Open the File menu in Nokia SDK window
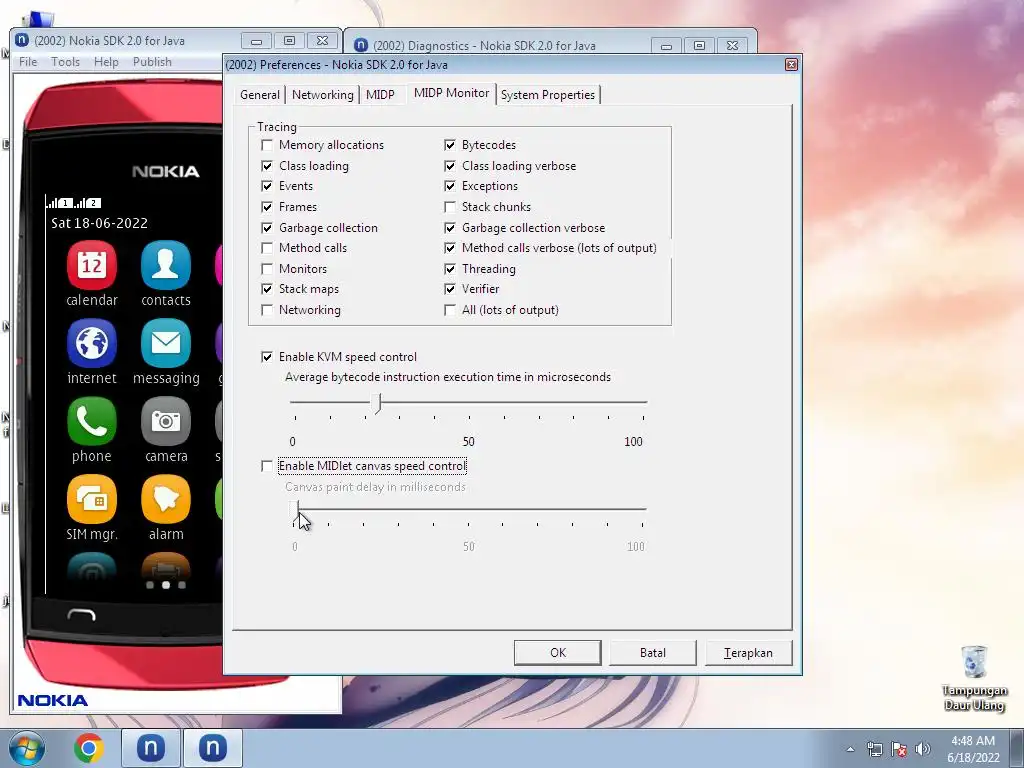Image resolution: width=1024 pixels, height=768 pixels. (x=28, y=62)
